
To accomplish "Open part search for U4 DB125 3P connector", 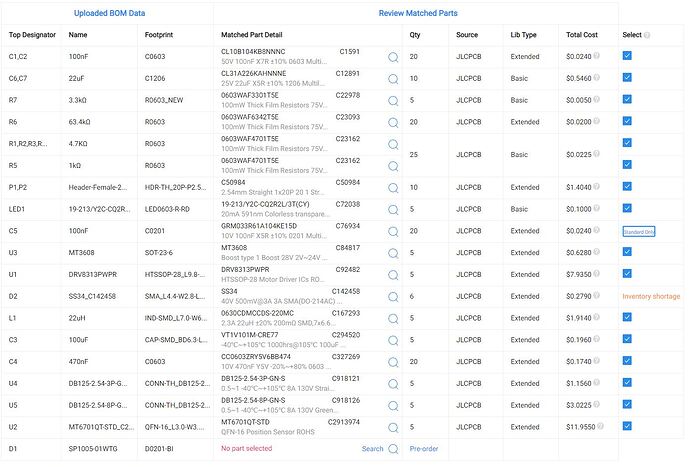I will tap(393, 384).
